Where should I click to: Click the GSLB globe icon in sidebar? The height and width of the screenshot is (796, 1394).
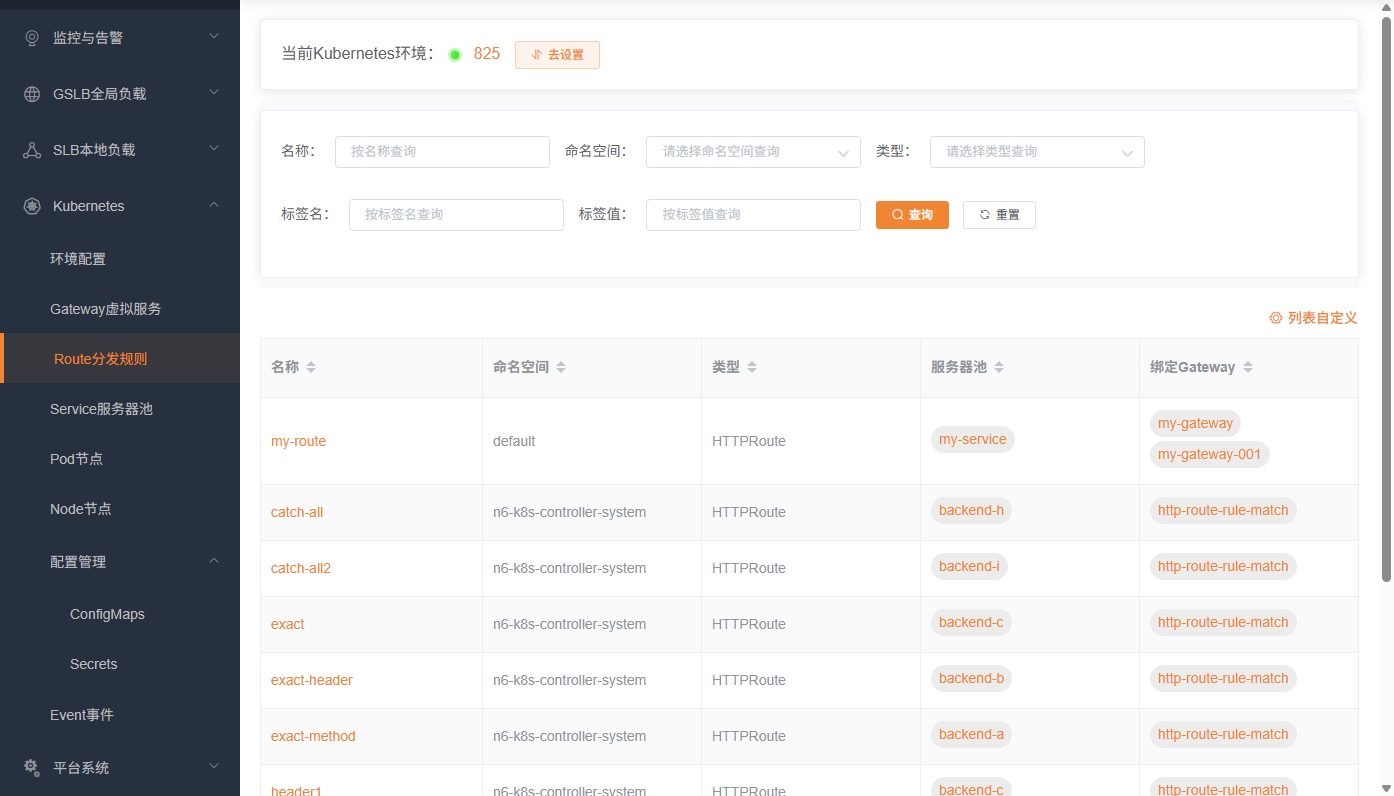pos(32,94)
